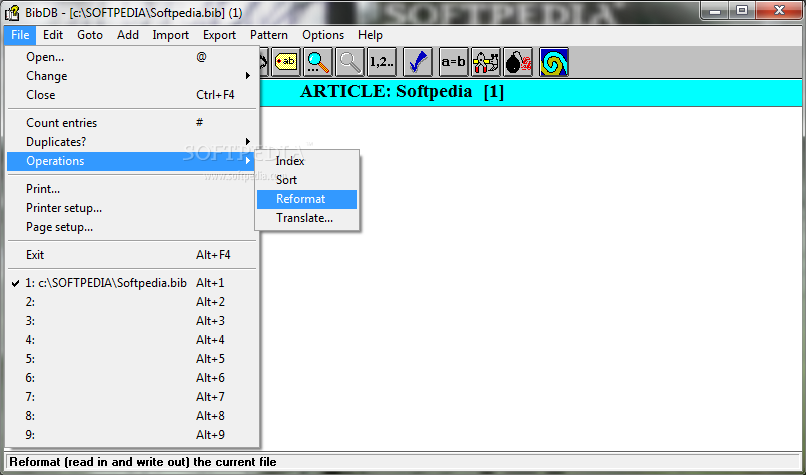Open Page setup... from File menu

[132, 227]
